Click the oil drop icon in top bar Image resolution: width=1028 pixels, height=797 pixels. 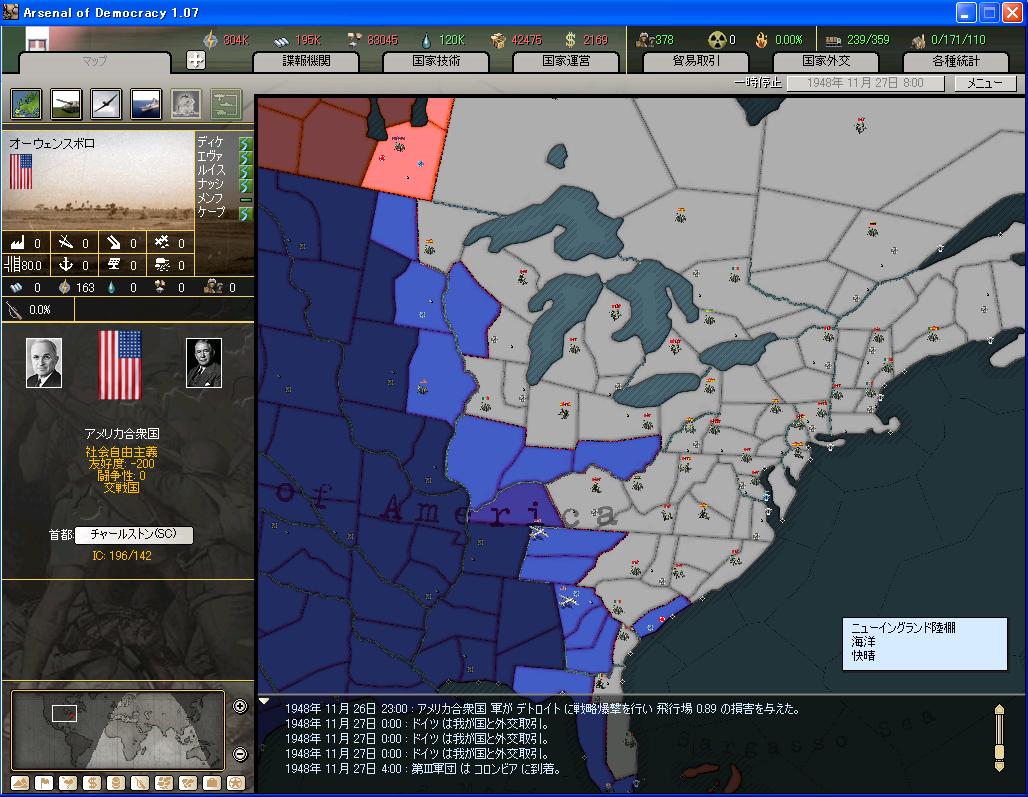pos(426,40)
